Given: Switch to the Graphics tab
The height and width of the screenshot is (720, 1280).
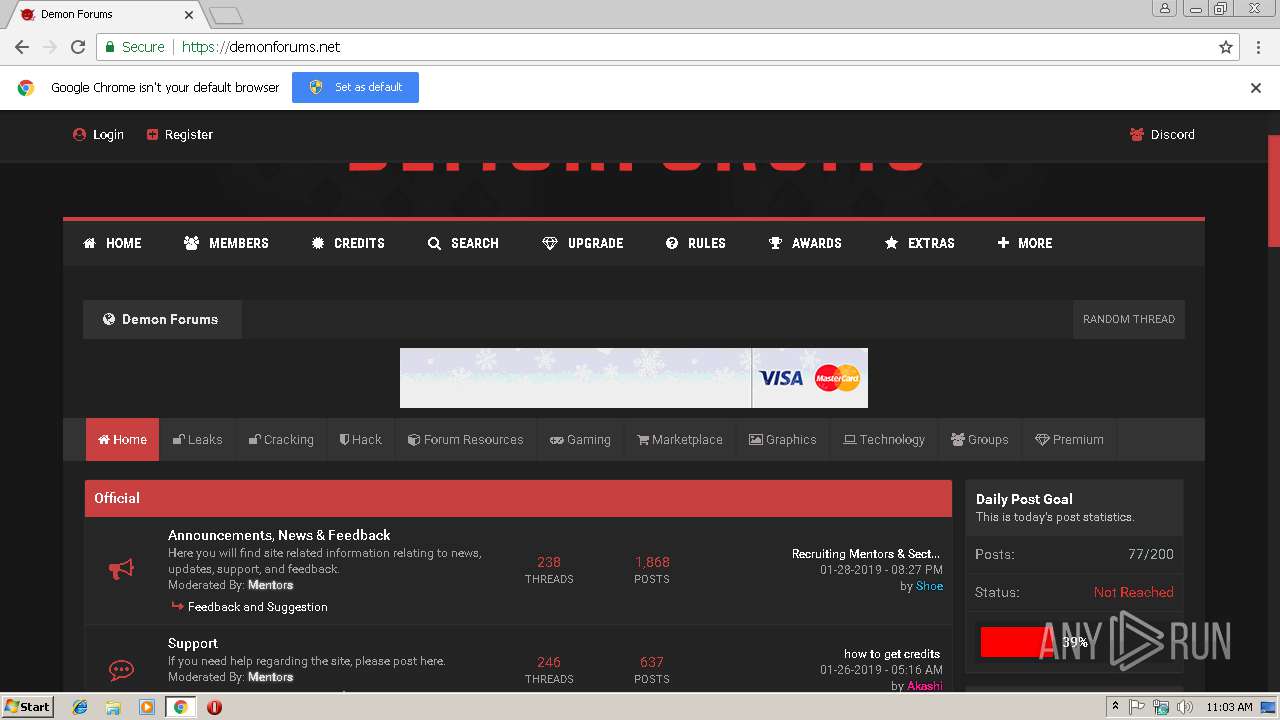Looking at the screenshot, I should pos(783,439).
